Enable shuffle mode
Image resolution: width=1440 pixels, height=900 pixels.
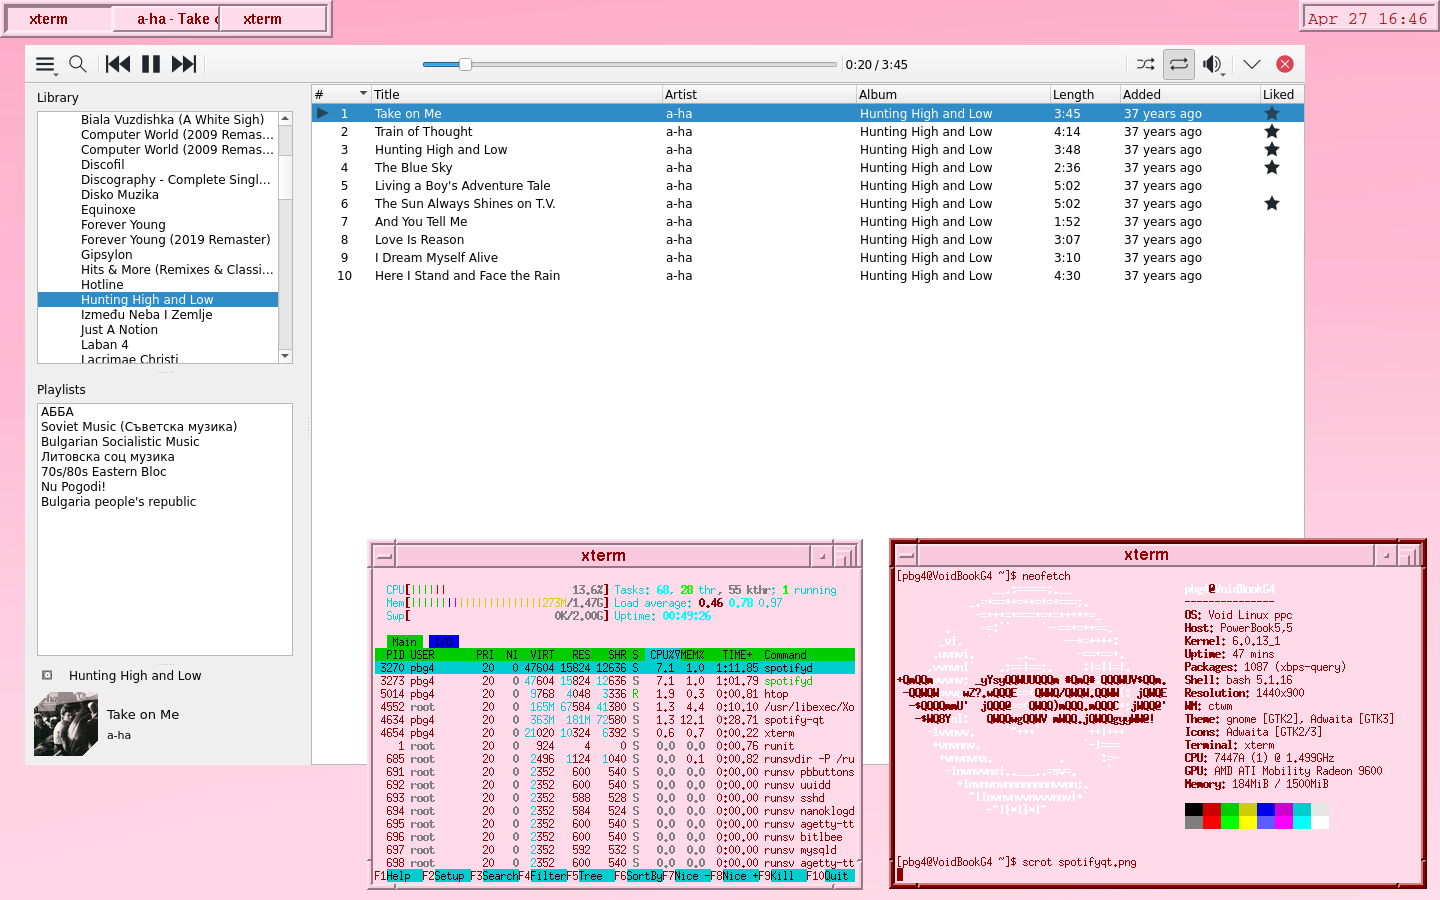tap(1146, 64)
